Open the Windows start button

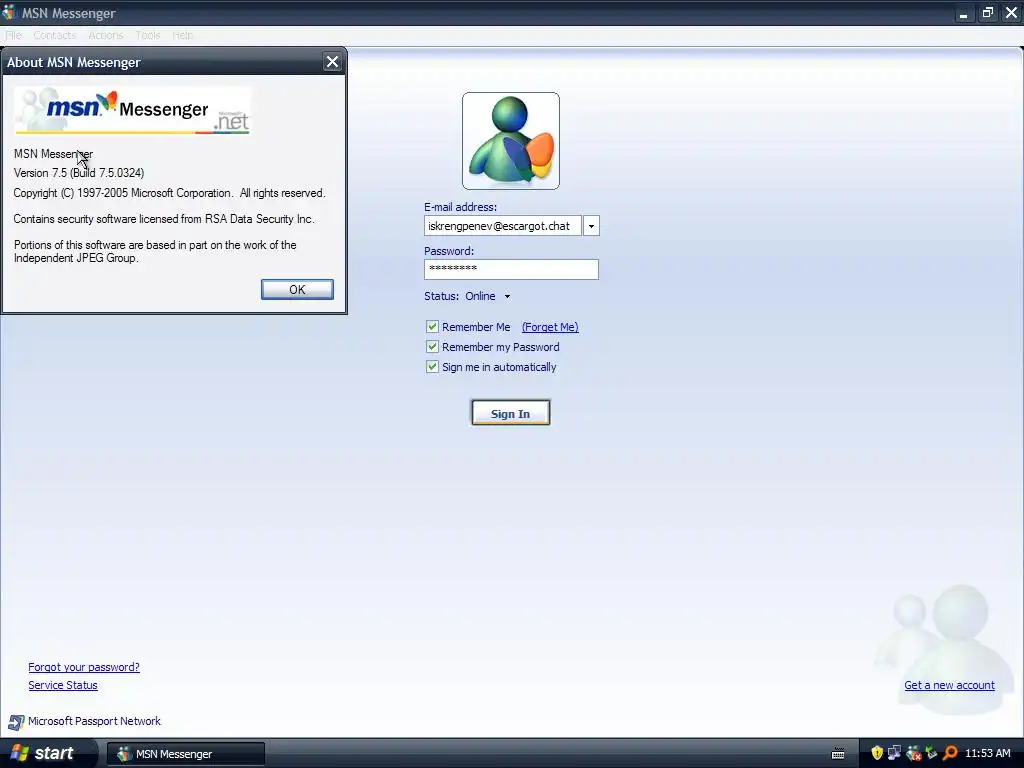pos(46,754)
